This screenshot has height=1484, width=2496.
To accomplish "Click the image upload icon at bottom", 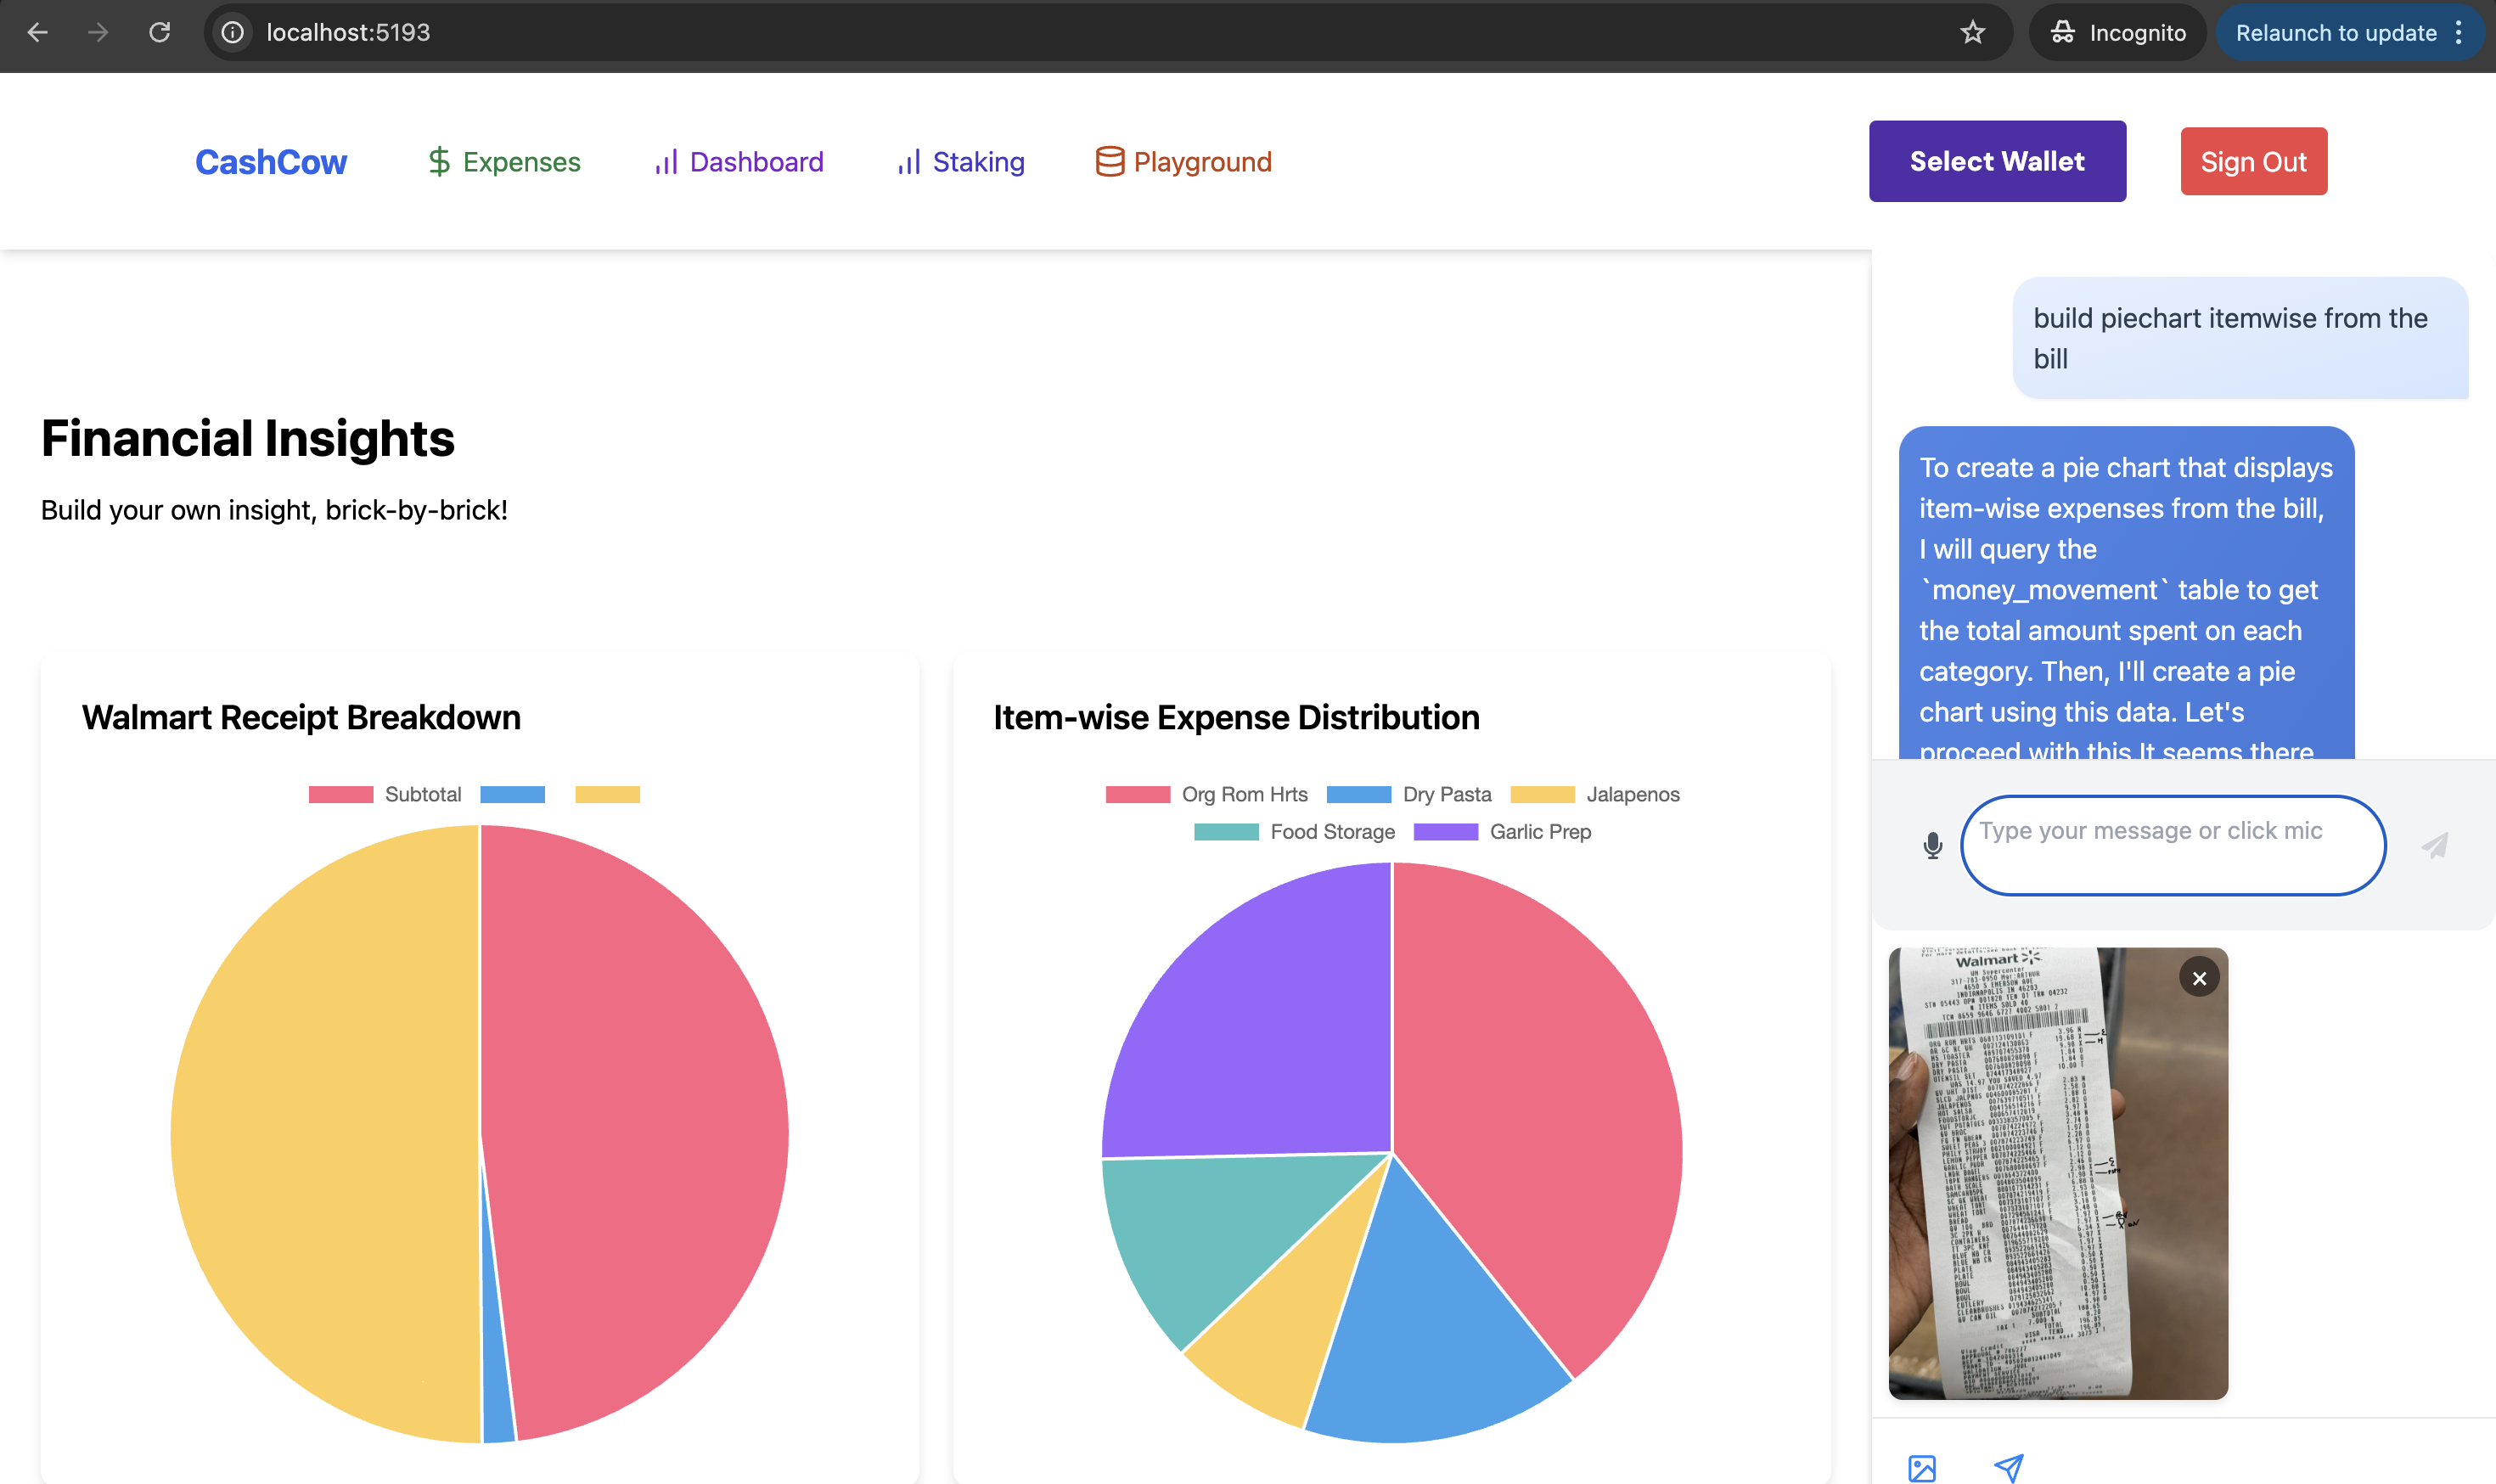I will [1921, 1467].
